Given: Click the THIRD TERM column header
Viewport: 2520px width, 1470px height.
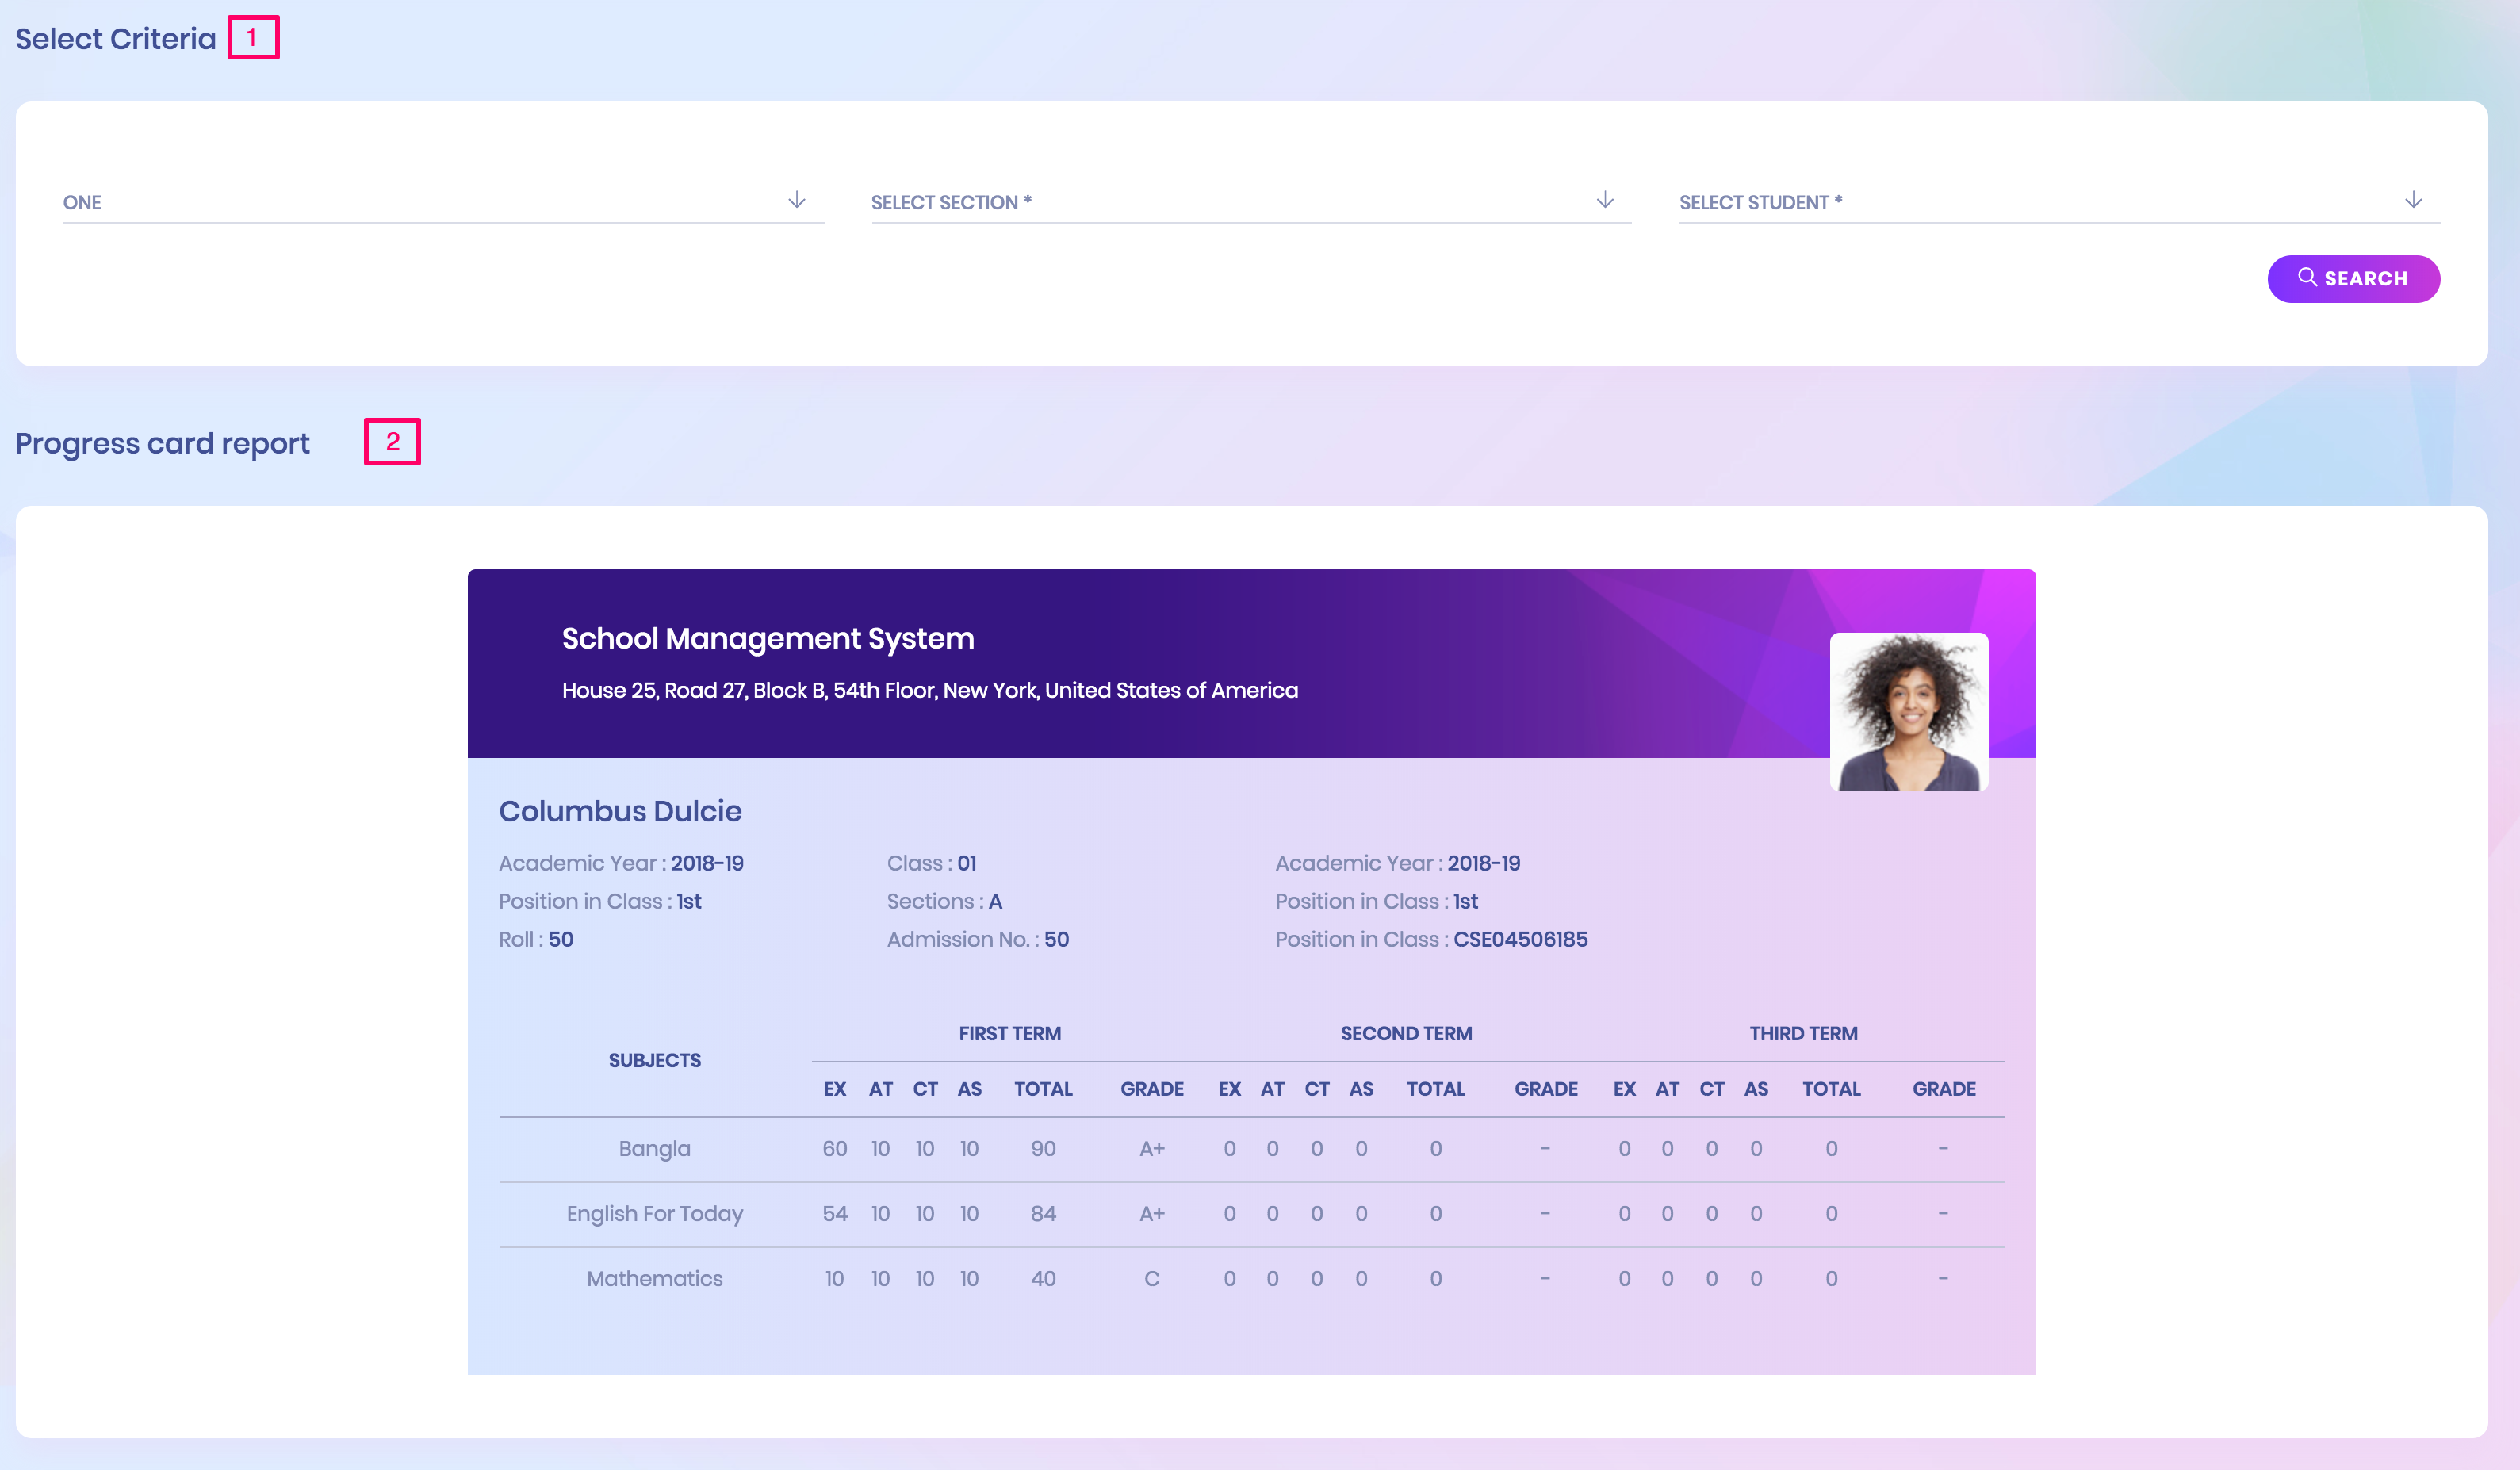Looking at the screenshot, I should coord(1802,1034).
